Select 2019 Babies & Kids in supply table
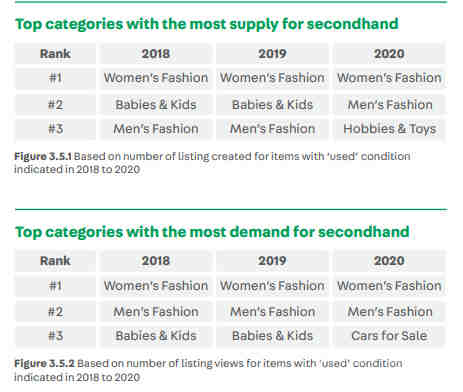The height and width of the screenshot is (392, 463). click(x=272, y=105)
